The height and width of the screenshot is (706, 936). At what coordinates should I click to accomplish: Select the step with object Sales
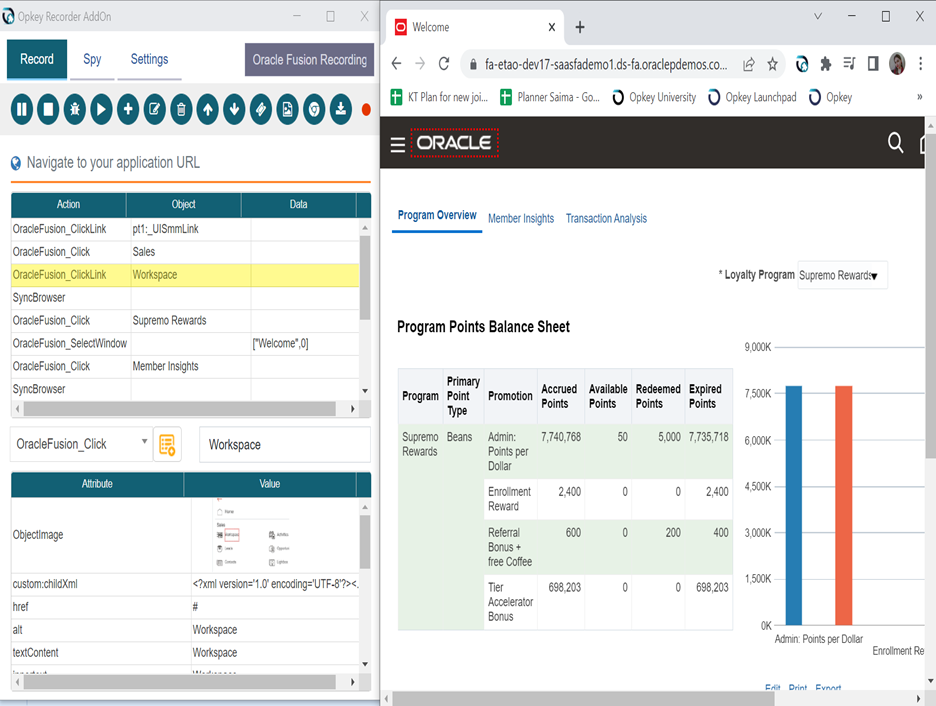(185, 252)
